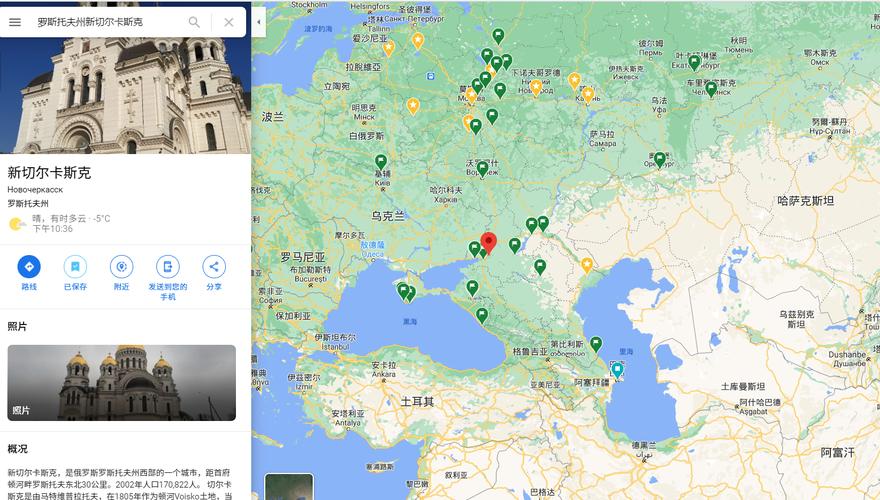
Task: Select yellow star pin near Astrakhan
Action: 586,264
